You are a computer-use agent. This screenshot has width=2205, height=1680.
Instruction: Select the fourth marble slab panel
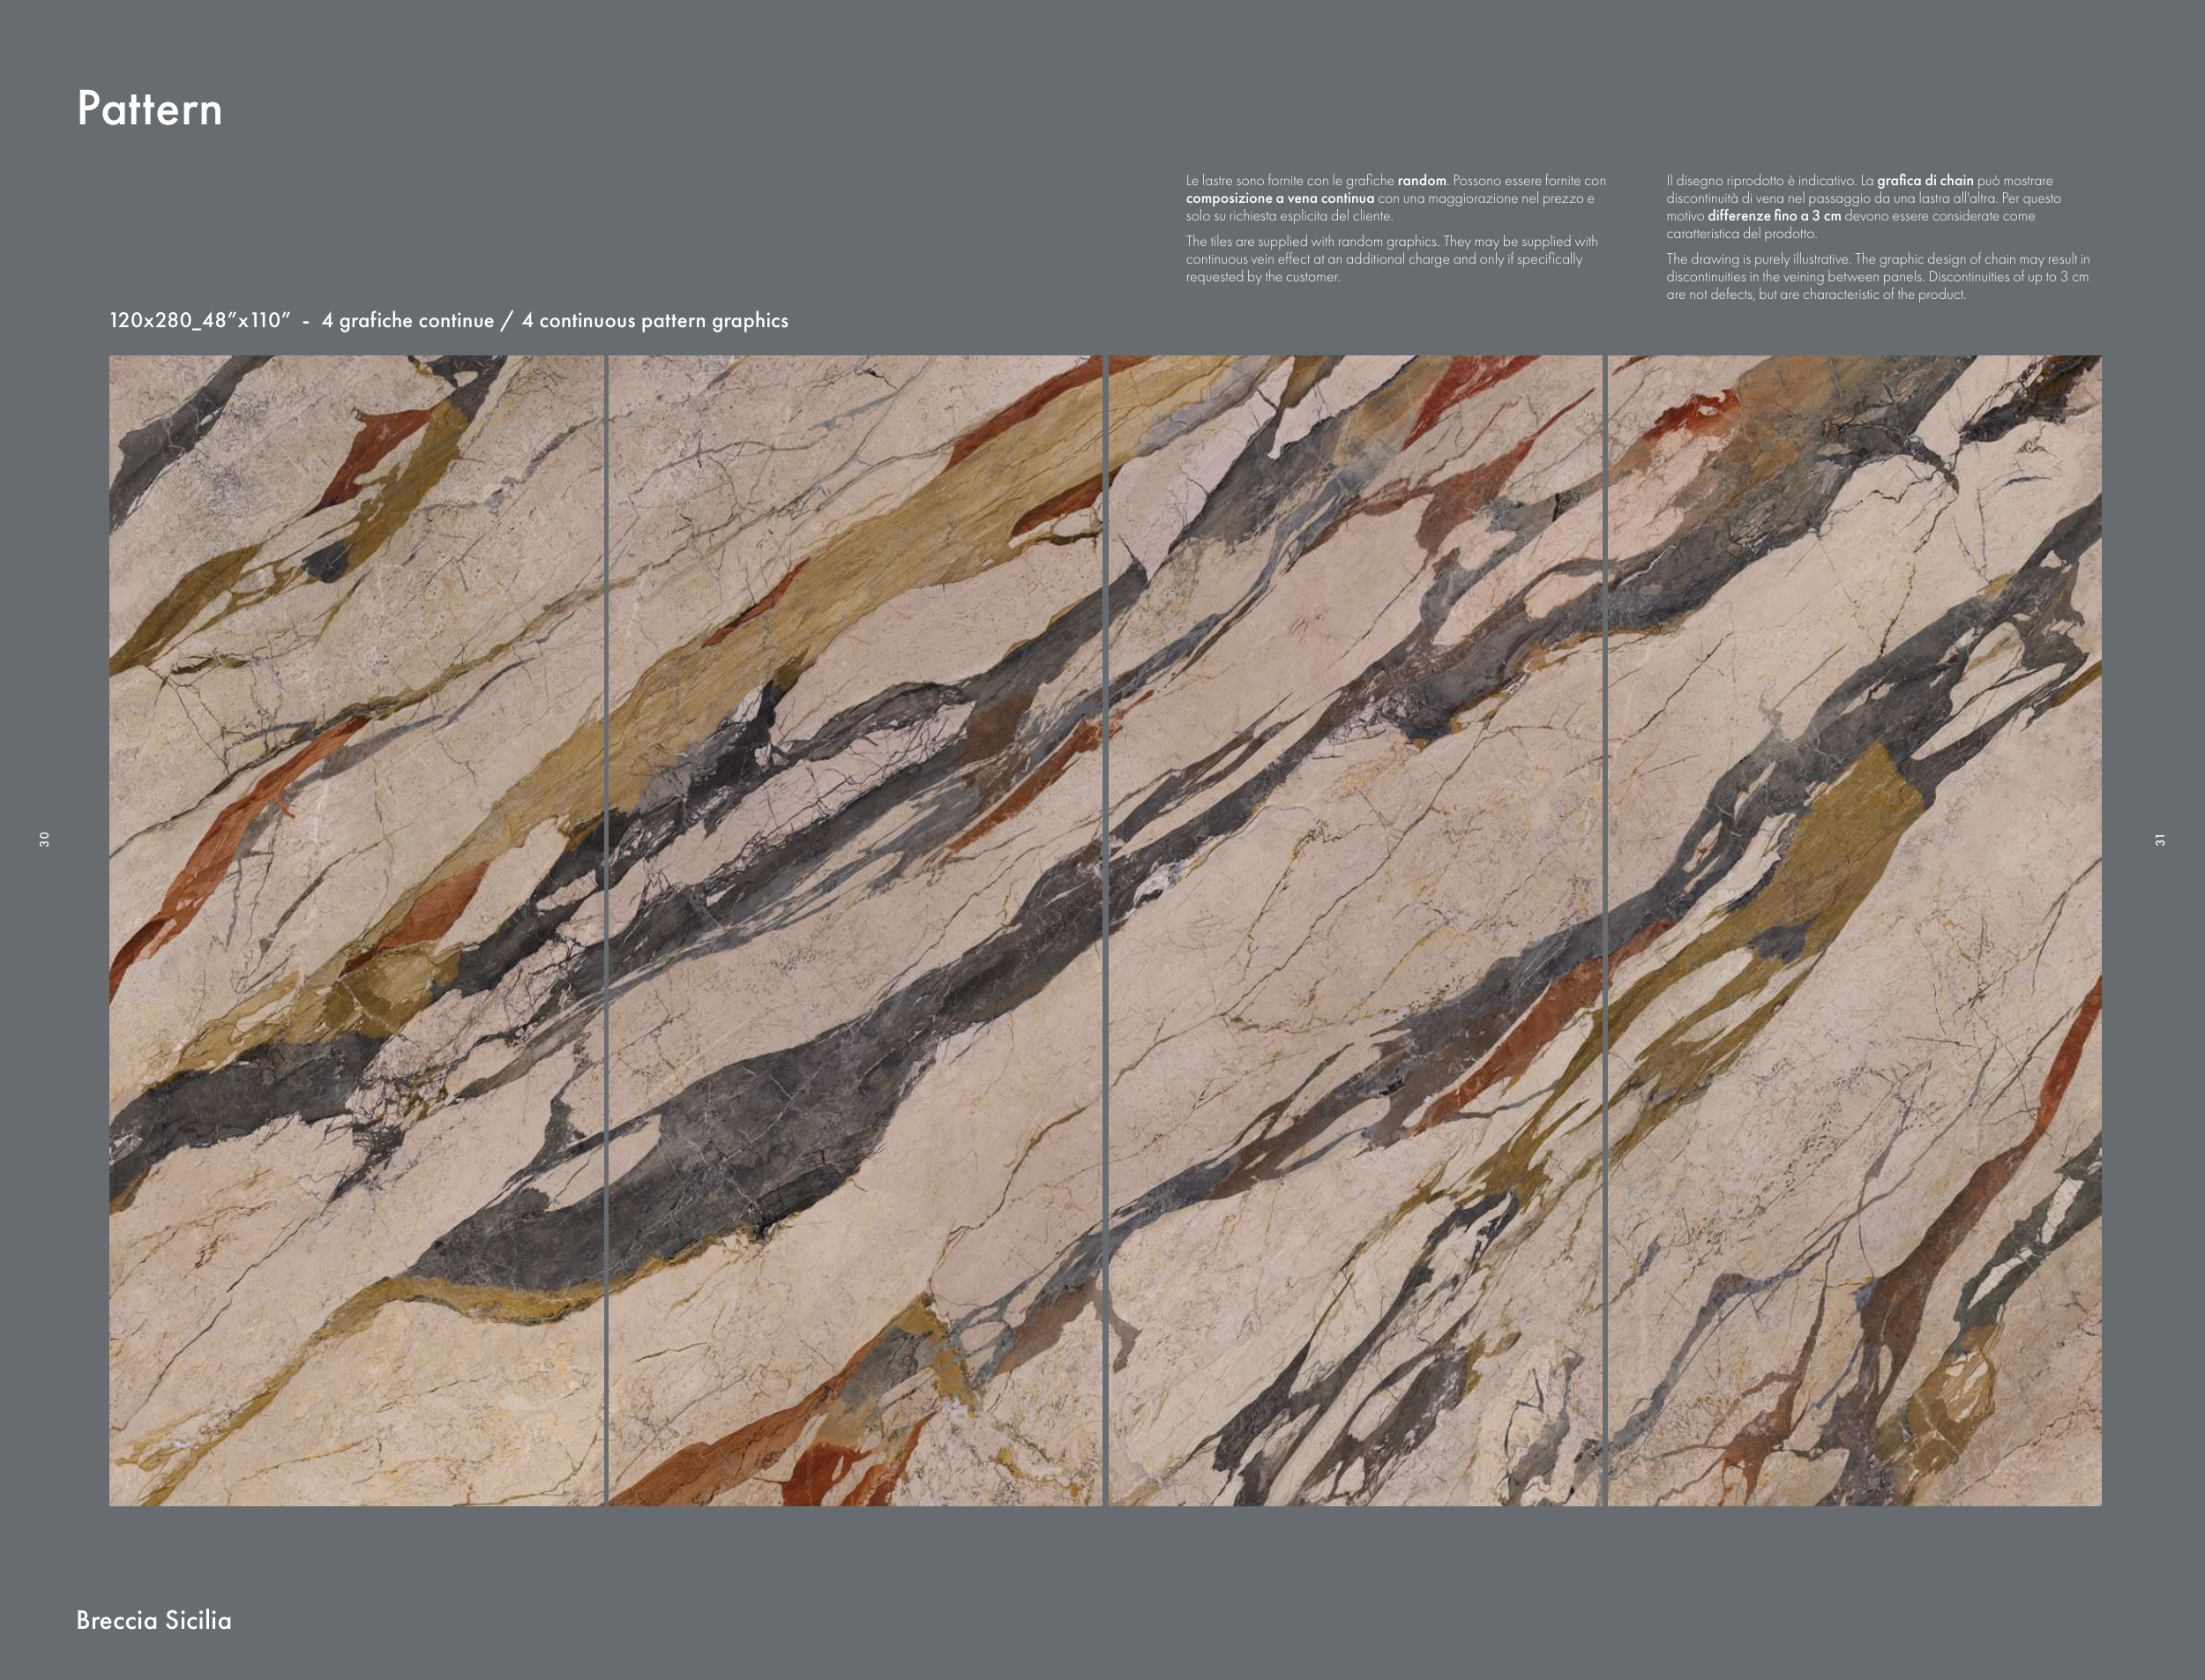(x=1854, y=930)
